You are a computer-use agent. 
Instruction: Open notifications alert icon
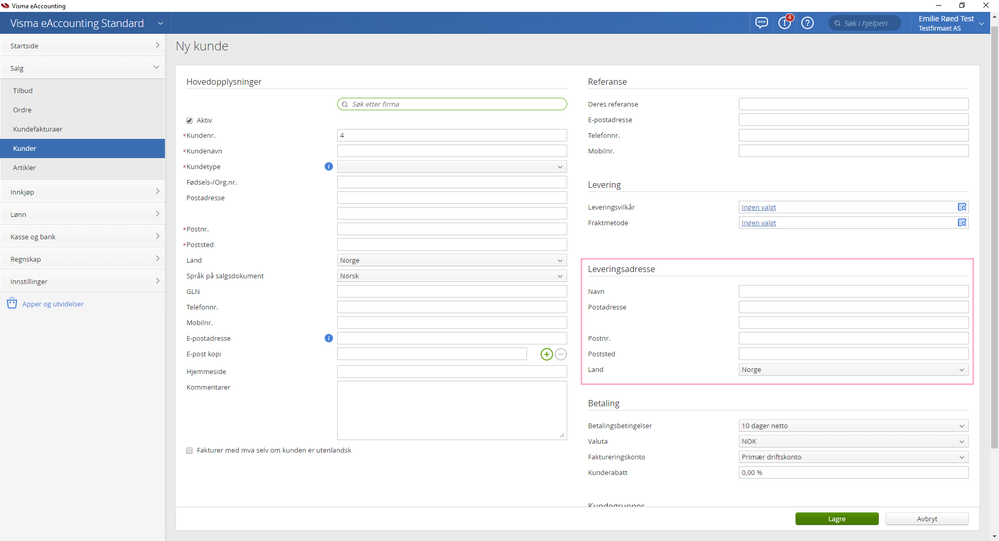pyautogui.click(x=784, y=22)
